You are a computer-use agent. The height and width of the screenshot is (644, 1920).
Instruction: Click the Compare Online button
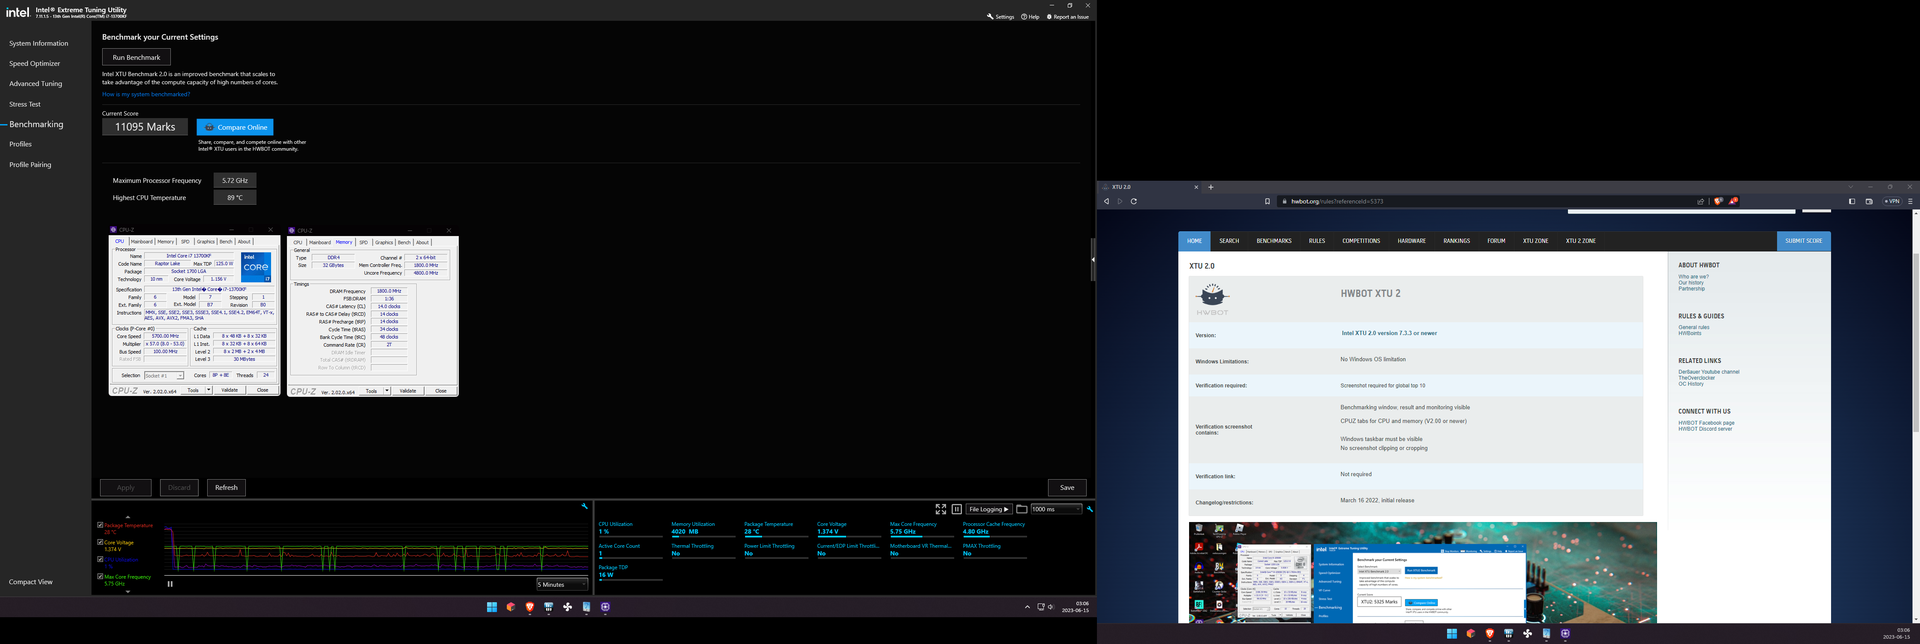tap(235, 127)
